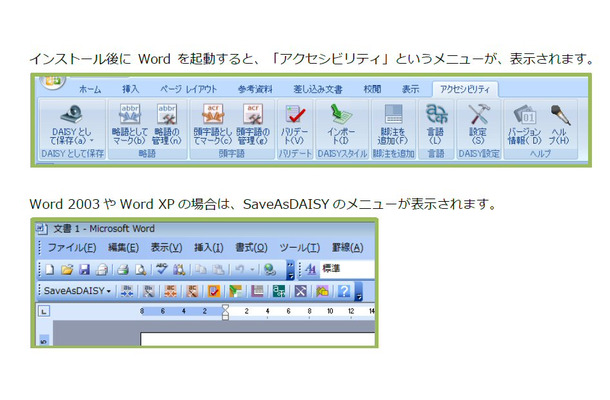
Task: Click the Print Preview icon in Word 2003
Action: pyautogui.click(x=140, y=269)
